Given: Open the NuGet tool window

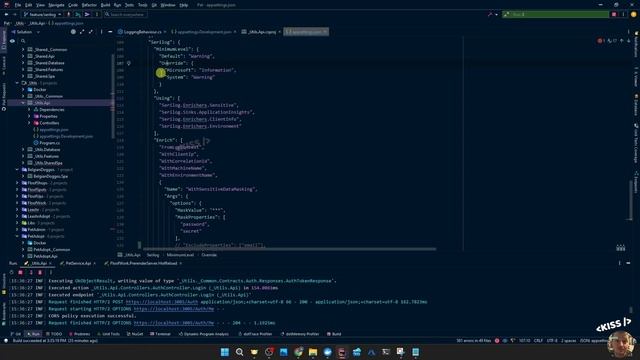Looking at the screenshot, I should (135, 334).
